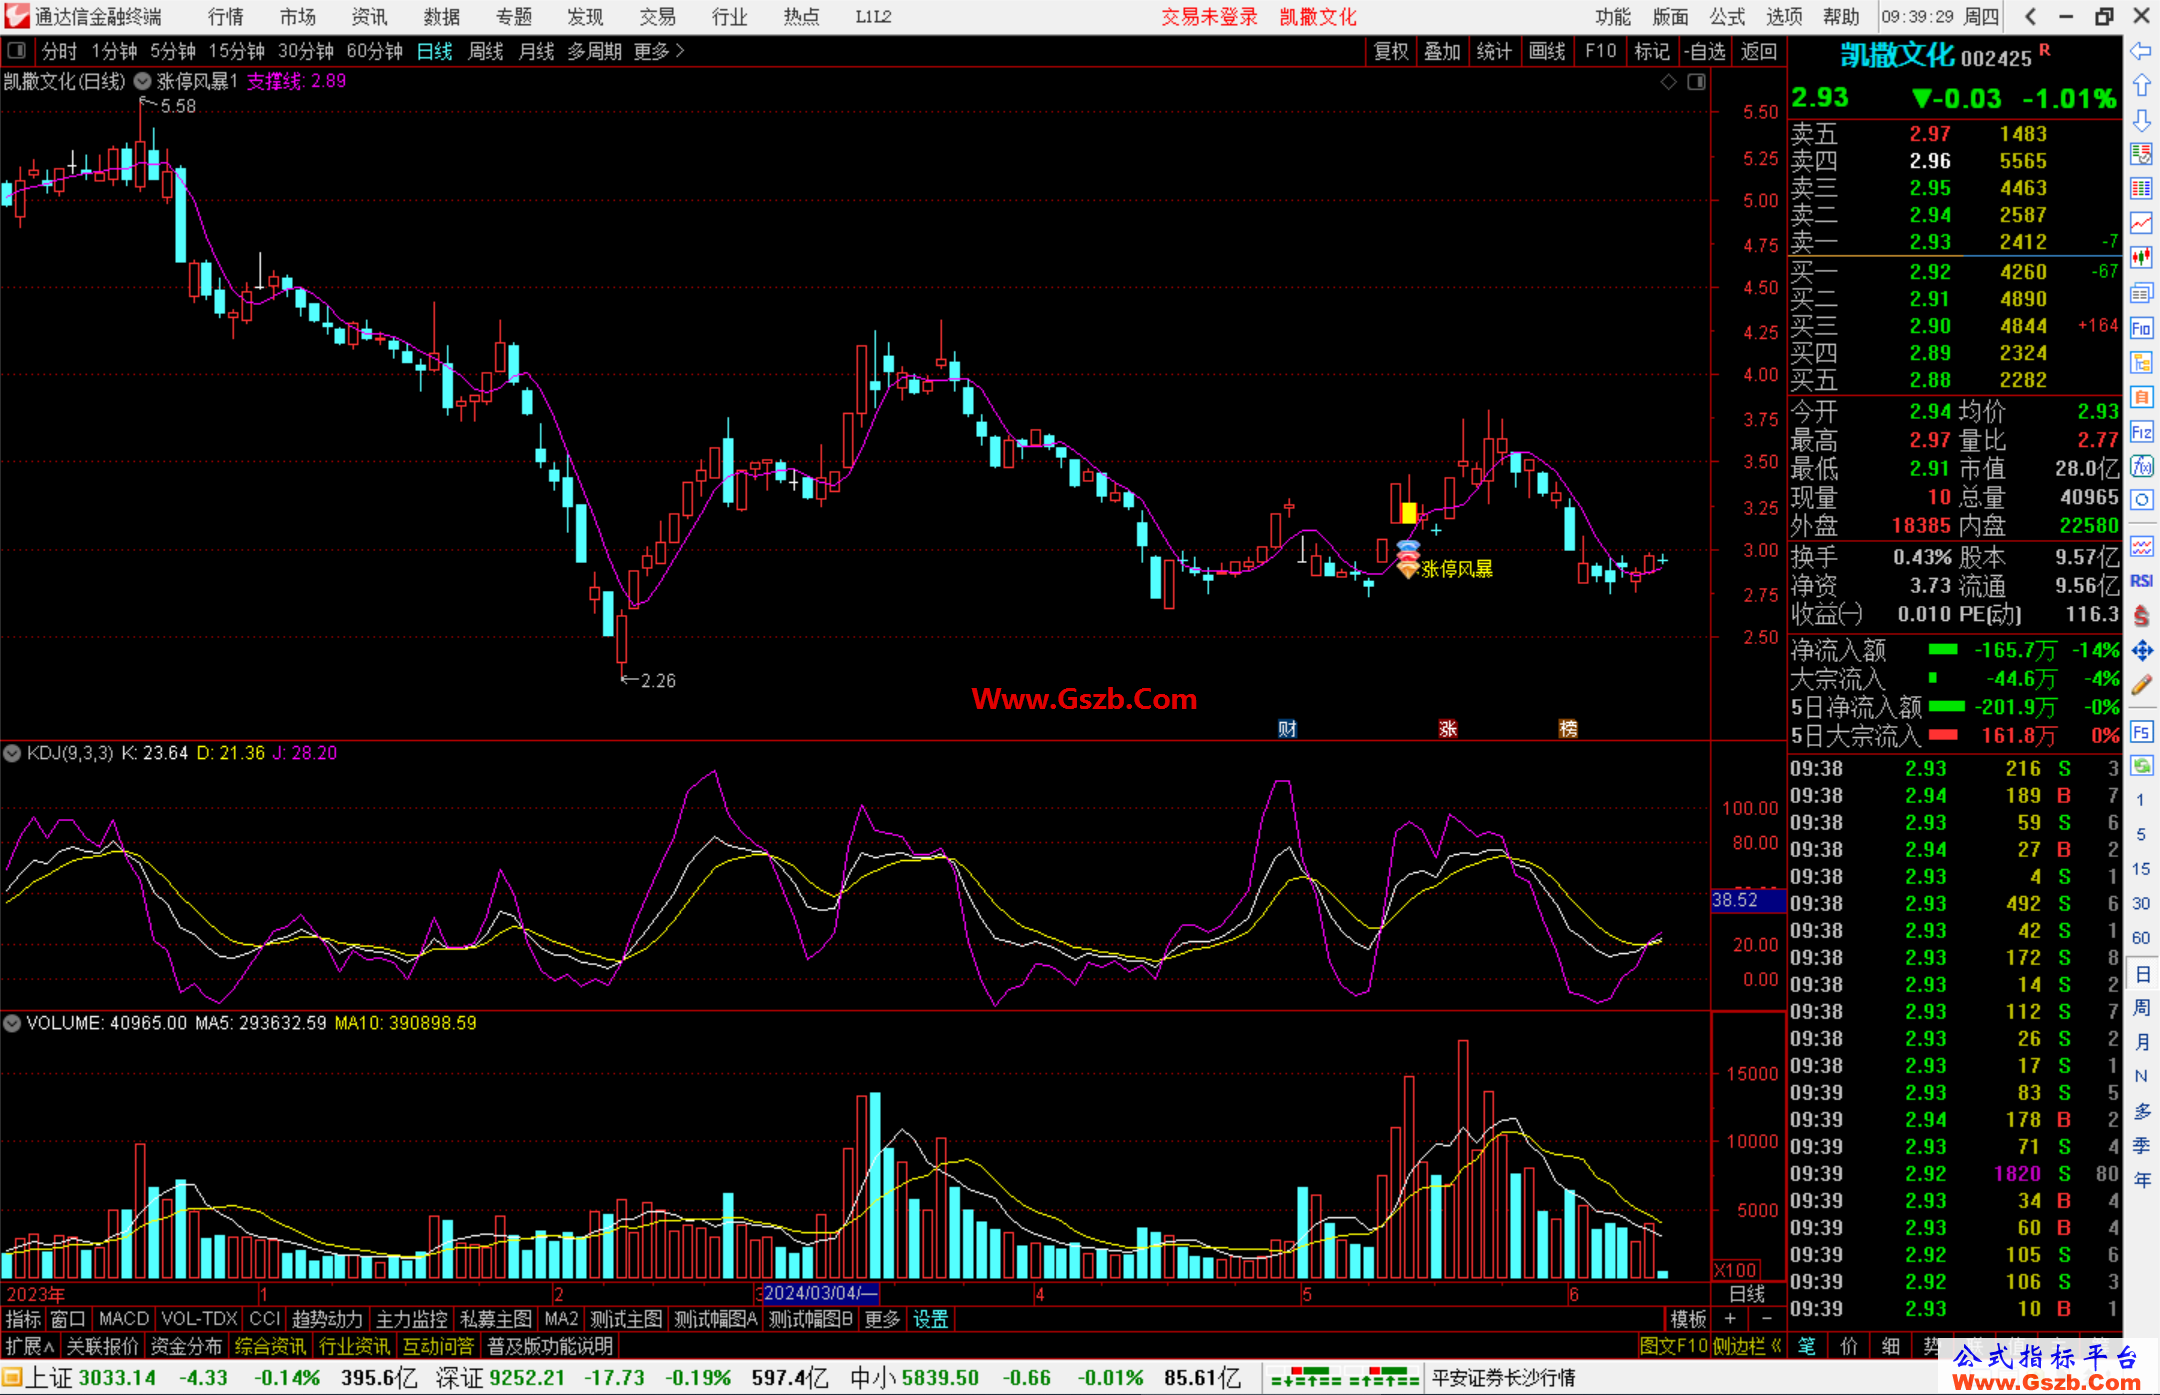Click the up arrow icon in right sidebar
2160x1395 pixels.
2141,86
